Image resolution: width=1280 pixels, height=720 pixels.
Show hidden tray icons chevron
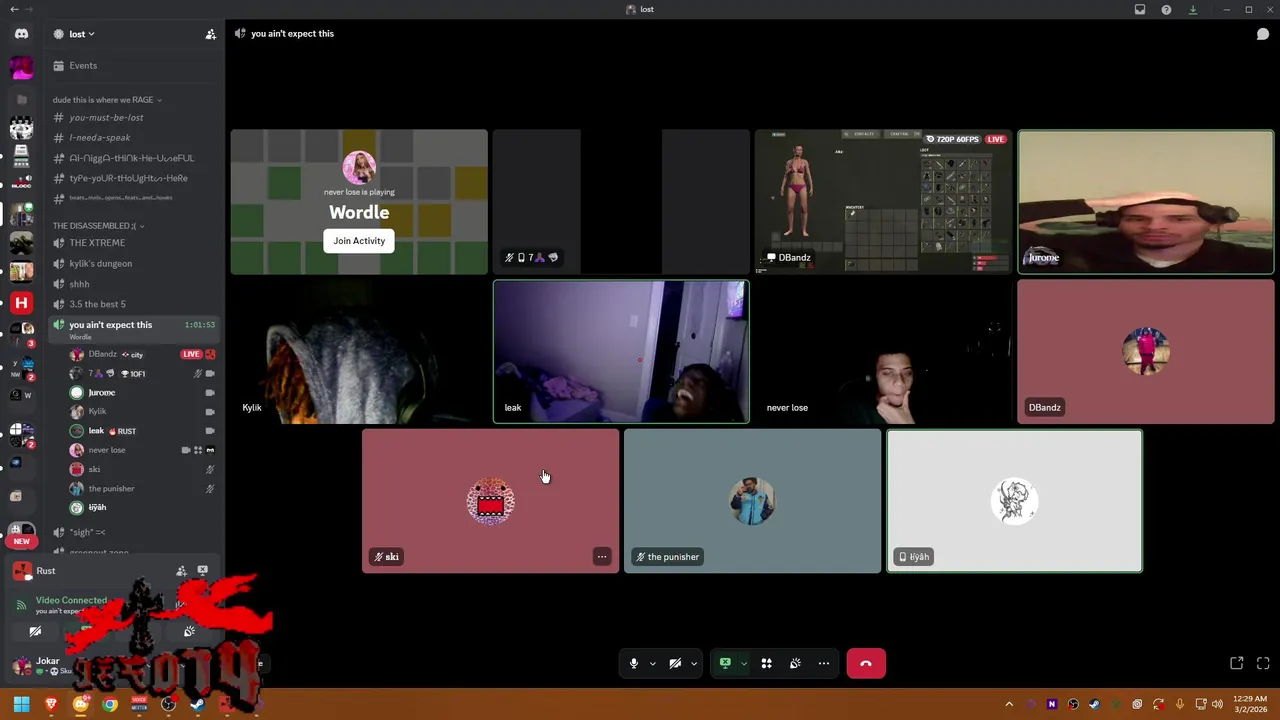coord(1009,704)
